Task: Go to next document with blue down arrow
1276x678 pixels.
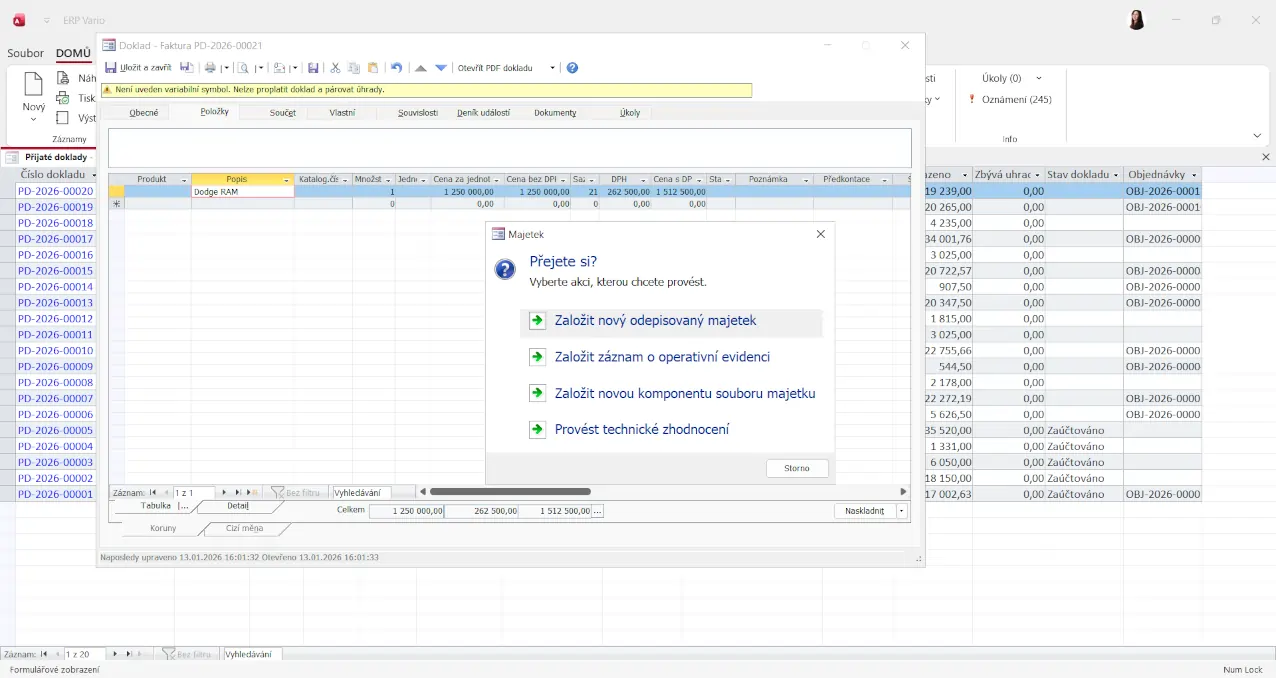Action: [440, 68]
